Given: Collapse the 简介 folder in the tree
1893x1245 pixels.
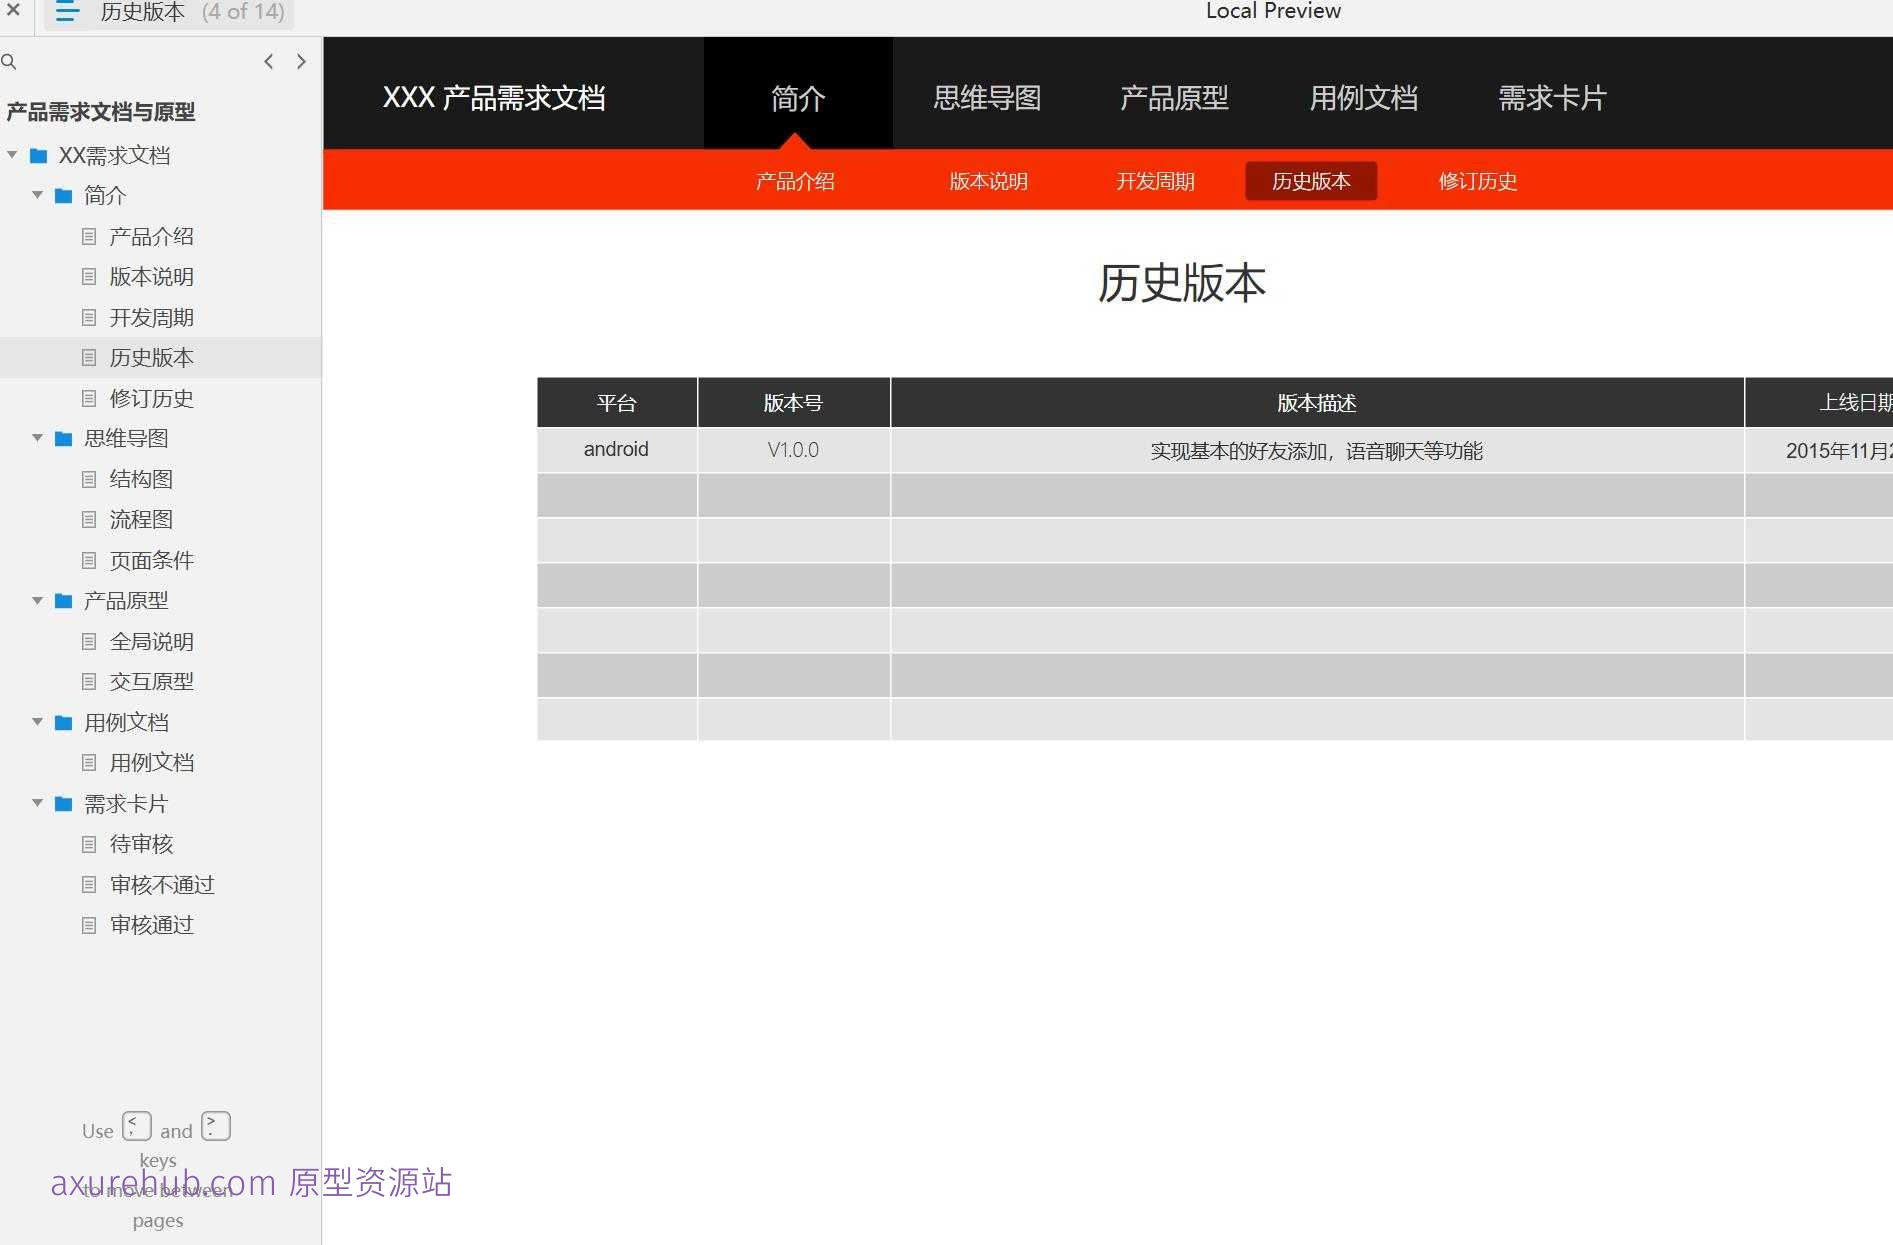Looking at the screenshot, I should tap(37, 196).
